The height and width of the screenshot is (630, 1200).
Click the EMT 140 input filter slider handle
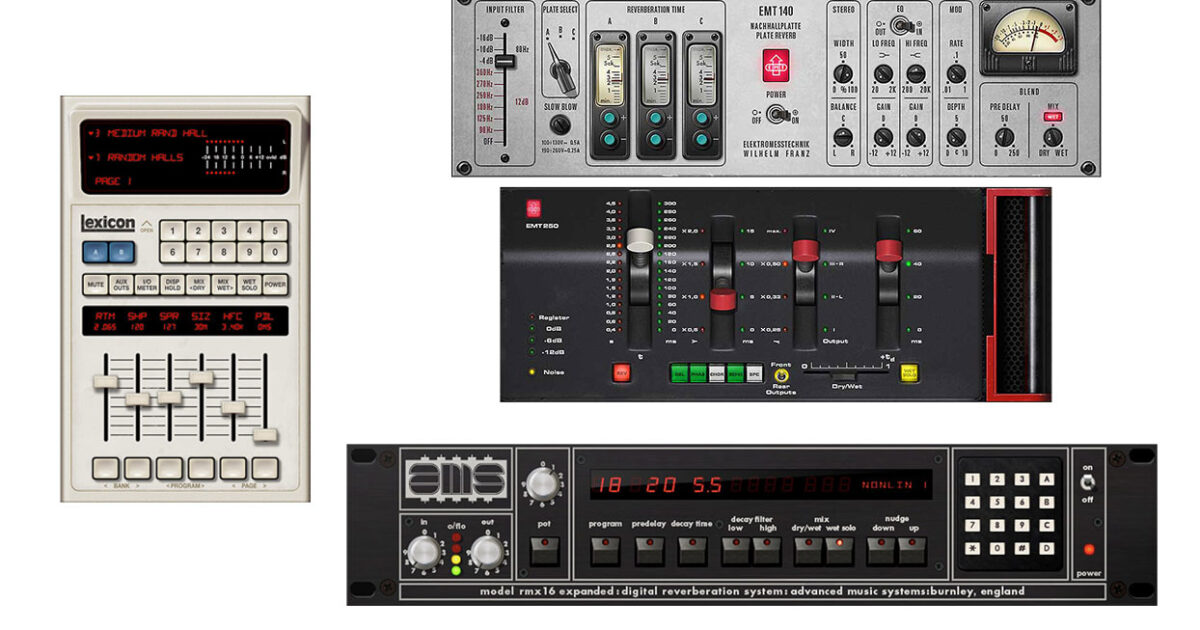(505, 62)
